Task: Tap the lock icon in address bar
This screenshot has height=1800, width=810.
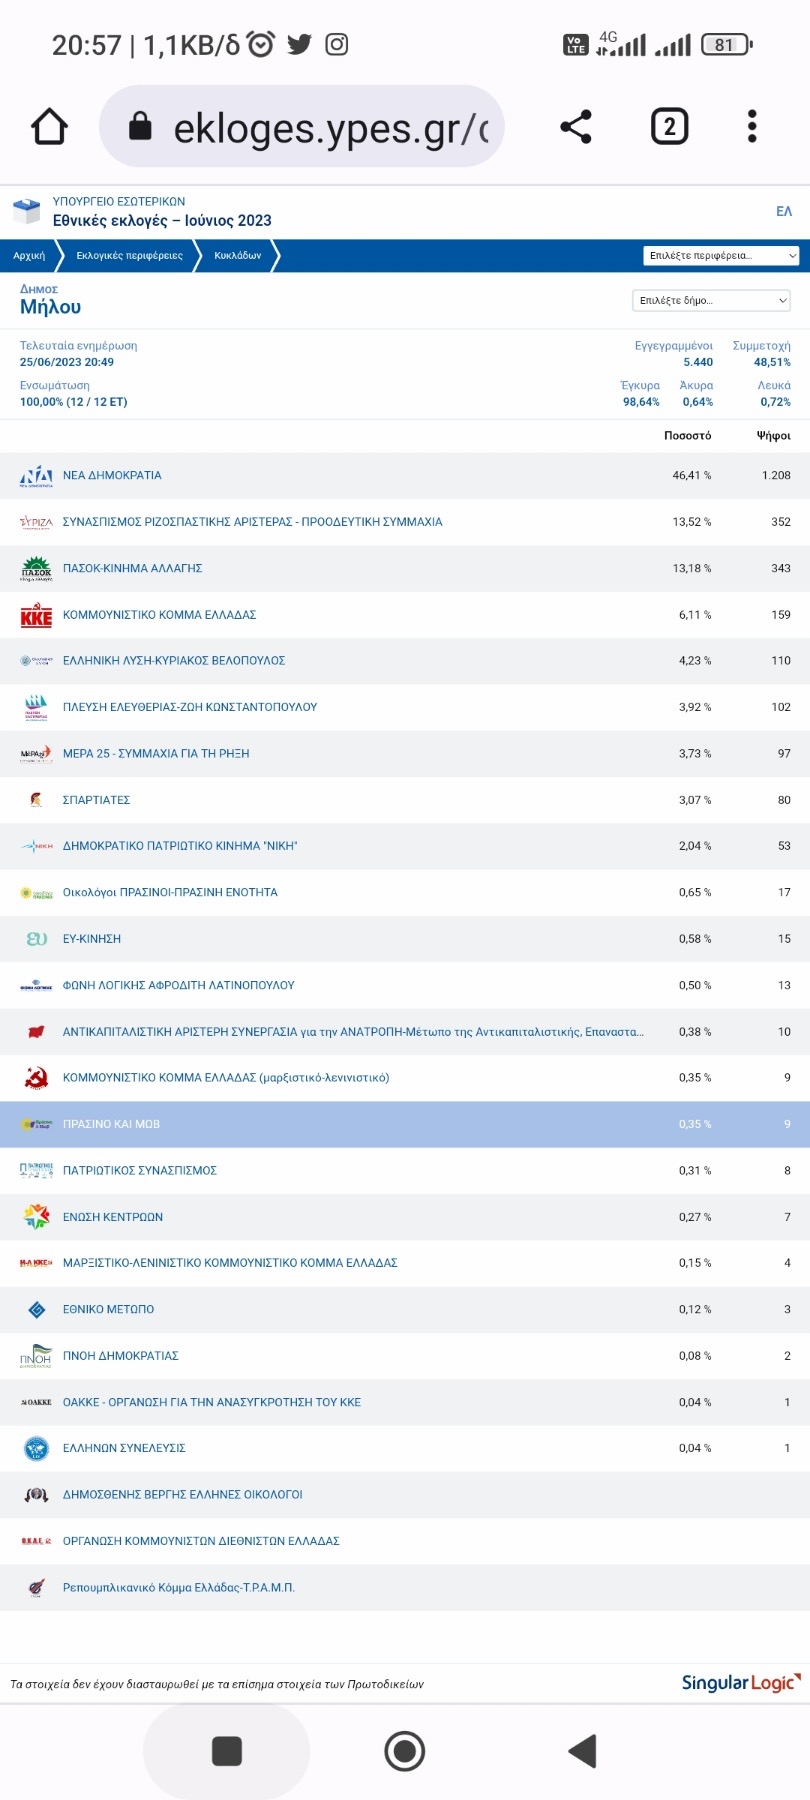Action: coord(141,126)
